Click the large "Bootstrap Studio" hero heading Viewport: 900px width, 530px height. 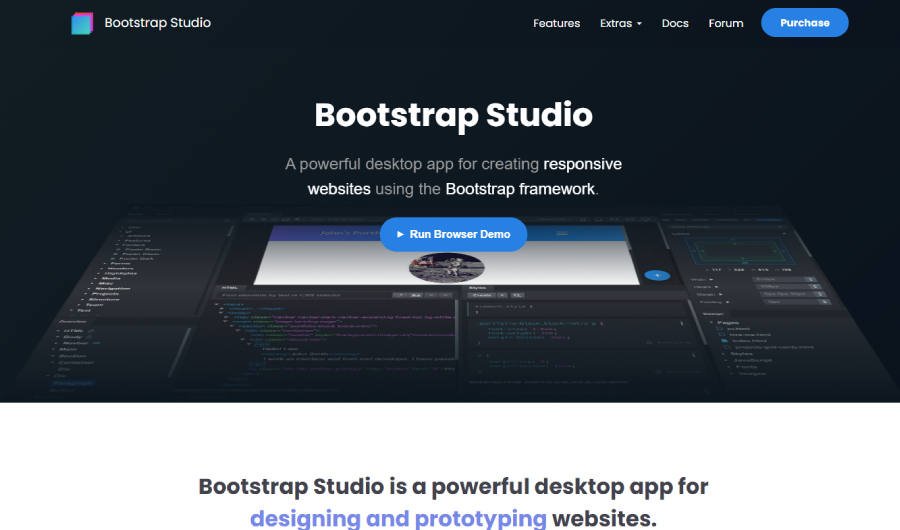[453, 115]
